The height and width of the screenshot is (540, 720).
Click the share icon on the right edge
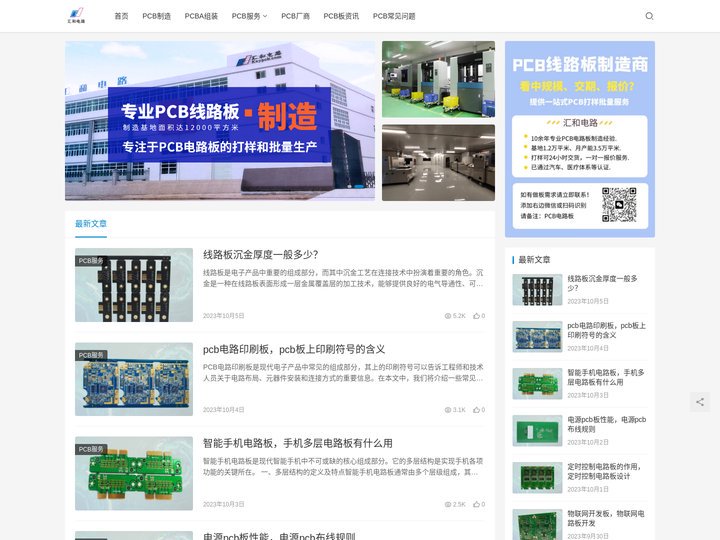pyautogui.click(x=700, y=402)
